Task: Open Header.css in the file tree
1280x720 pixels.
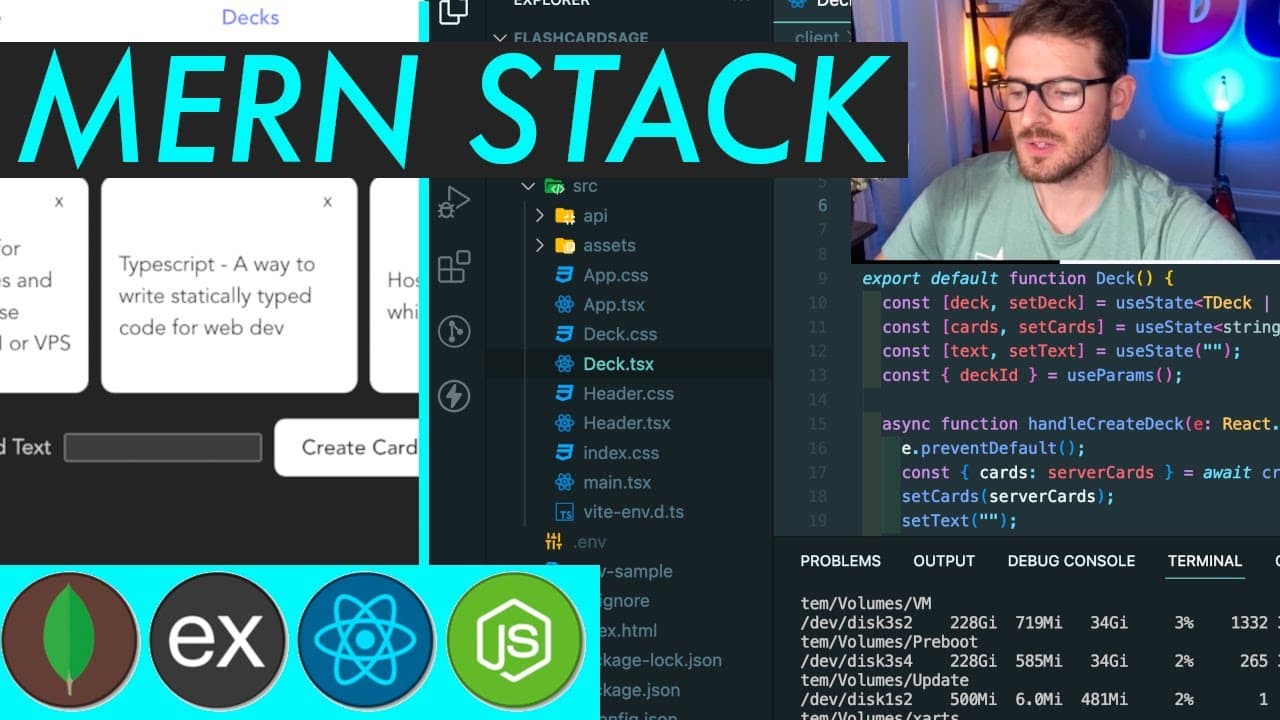Action: (628, 393)
